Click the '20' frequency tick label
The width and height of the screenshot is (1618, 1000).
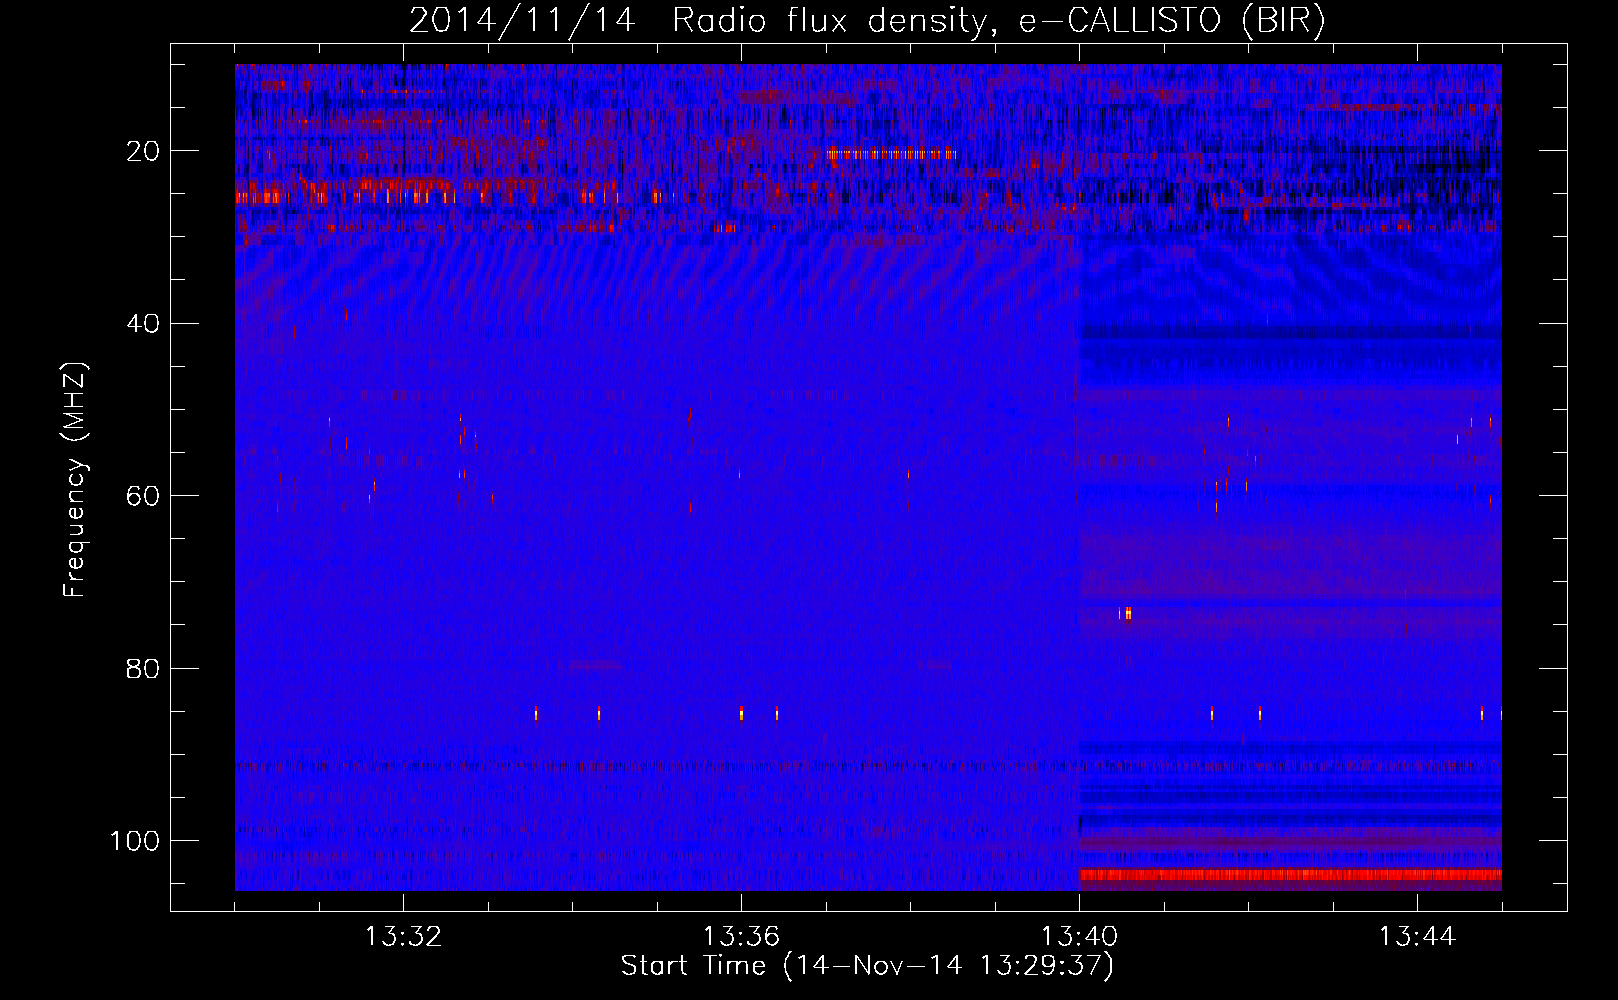pyautogui.click(x=144, y=151)
